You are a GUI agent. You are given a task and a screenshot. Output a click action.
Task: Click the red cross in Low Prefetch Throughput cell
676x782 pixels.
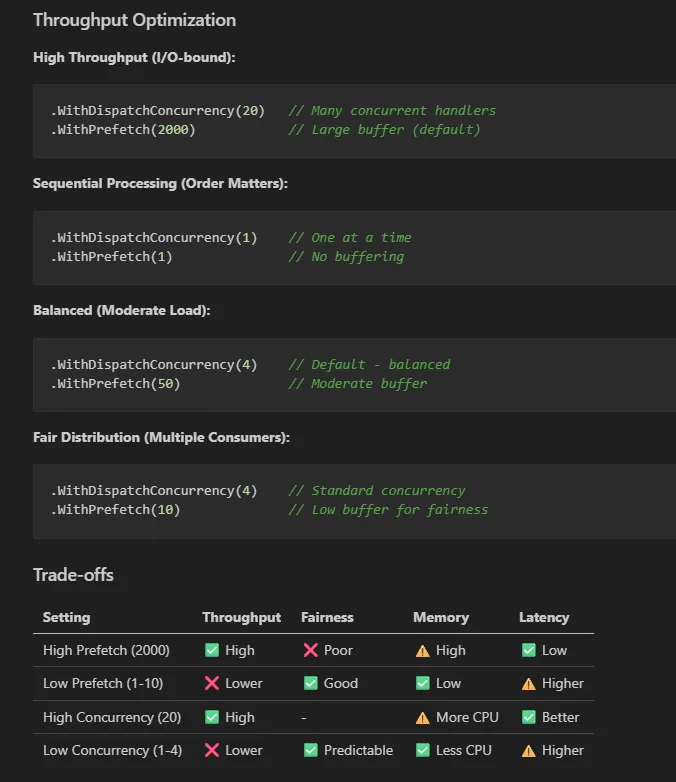point(211,683)
